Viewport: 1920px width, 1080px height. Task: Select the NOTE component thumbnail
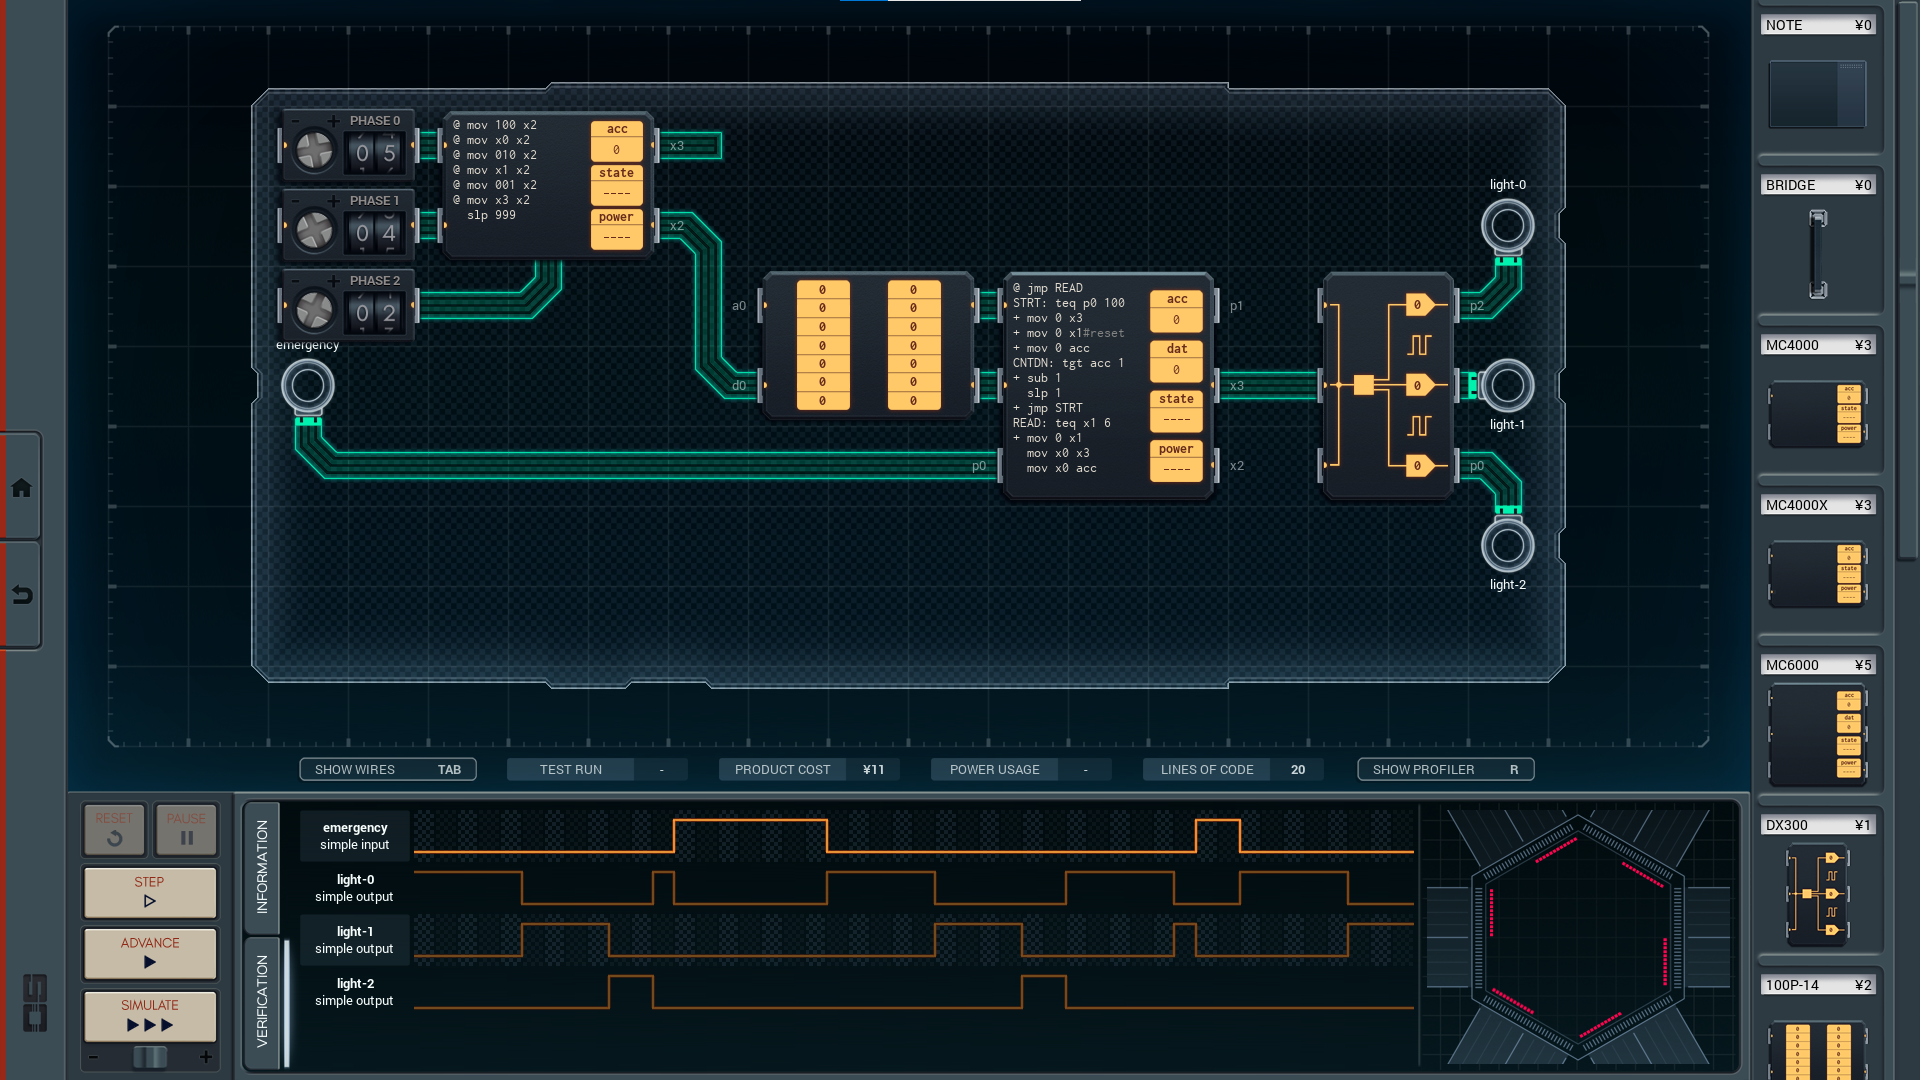coord(1817,94)
